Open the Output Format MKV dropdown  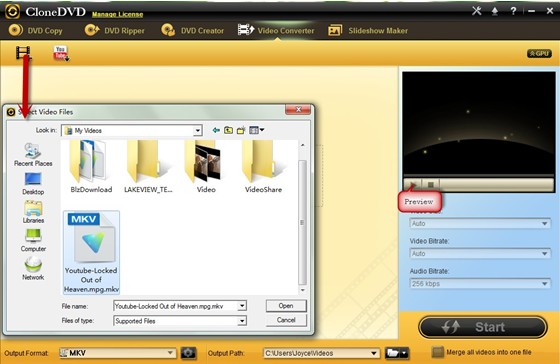coord(117,353)
